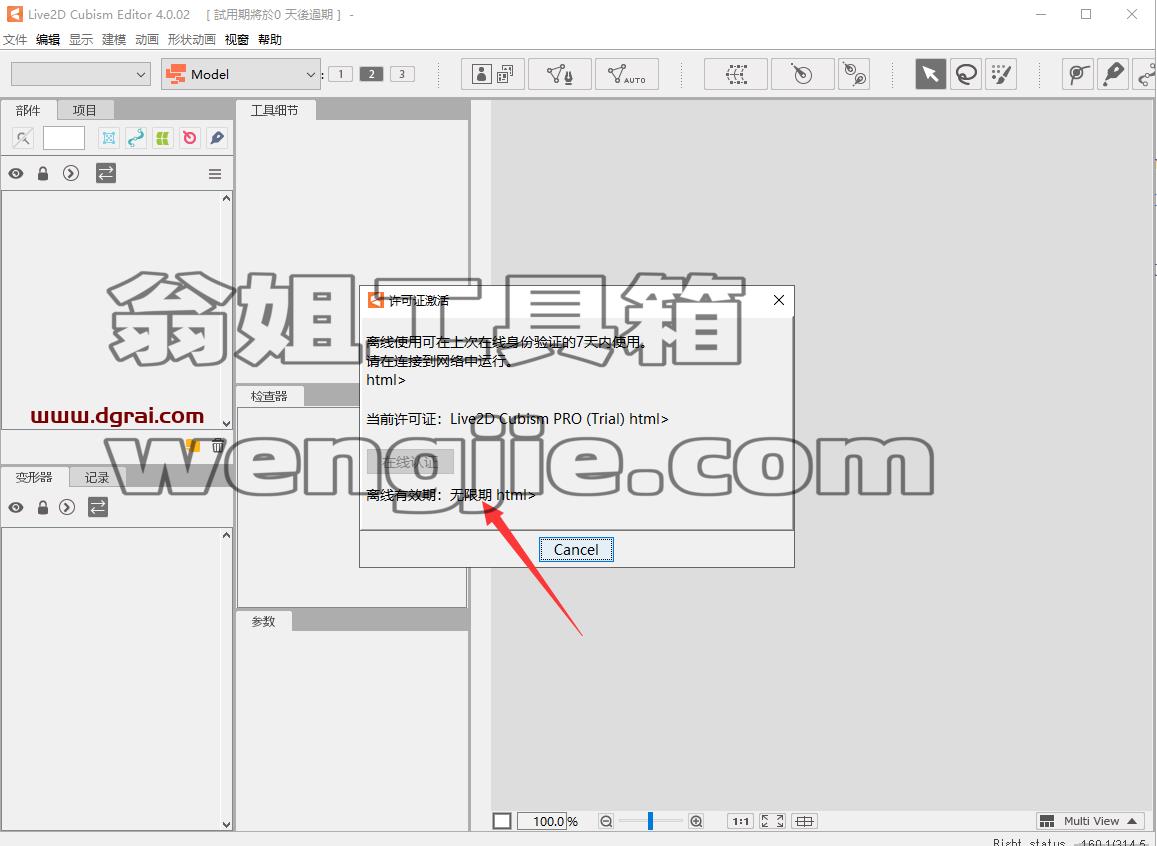Screen dimensions: 1157x846
Task: Open the 建模 menu
Action: [114, 40]
